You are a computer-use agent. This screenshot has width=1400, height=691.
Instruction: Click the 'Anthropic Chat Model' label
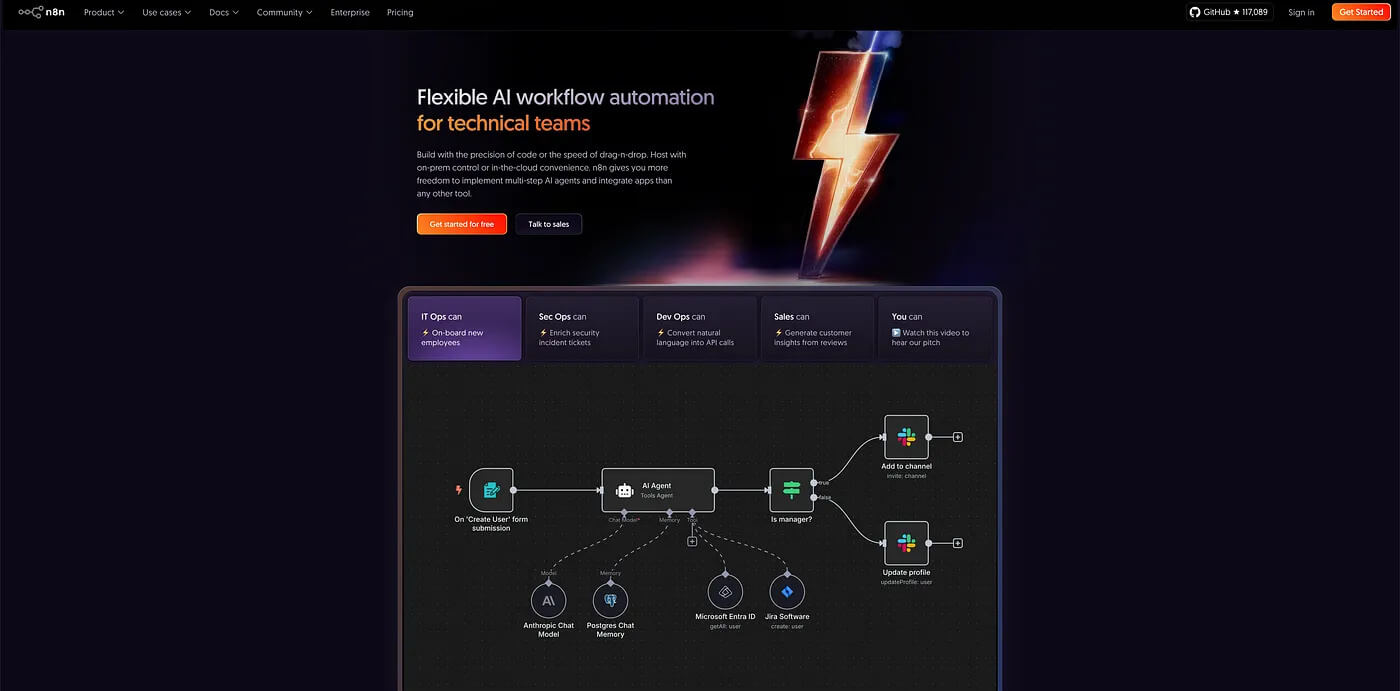(x=548, y=630)
